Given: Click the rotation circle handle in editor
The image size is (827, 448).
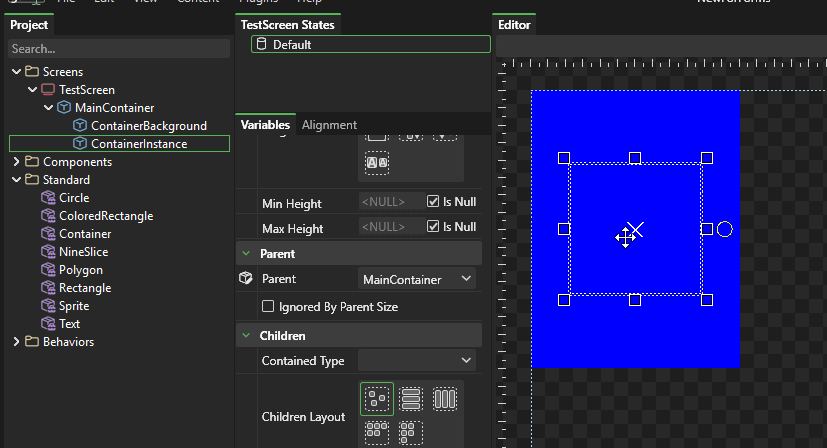Looking at the screenshot, I should coord(725,229).
